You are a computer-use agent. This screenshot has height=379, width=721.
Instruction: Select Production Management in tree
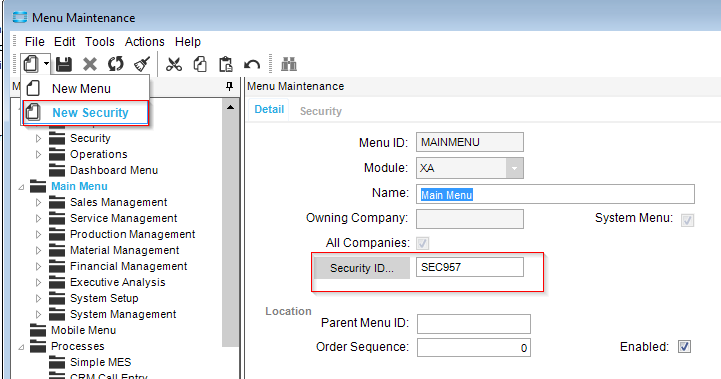click(132, 235)
